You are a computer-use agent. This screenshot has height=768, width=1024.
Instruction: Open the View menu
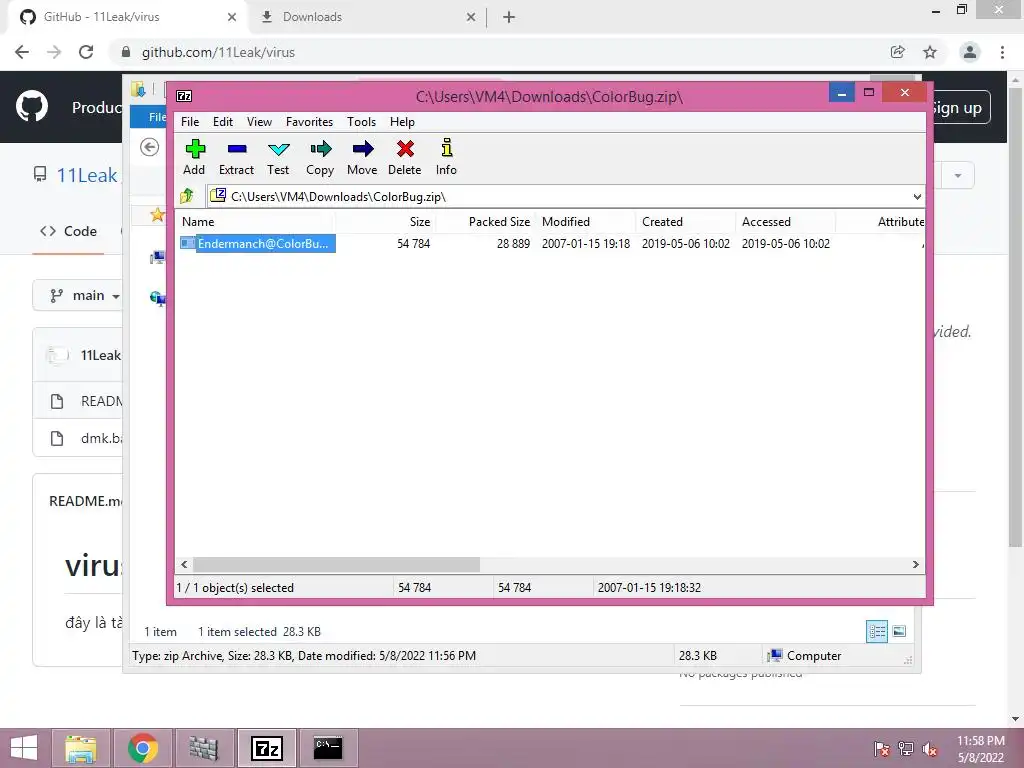pos(259,122)
